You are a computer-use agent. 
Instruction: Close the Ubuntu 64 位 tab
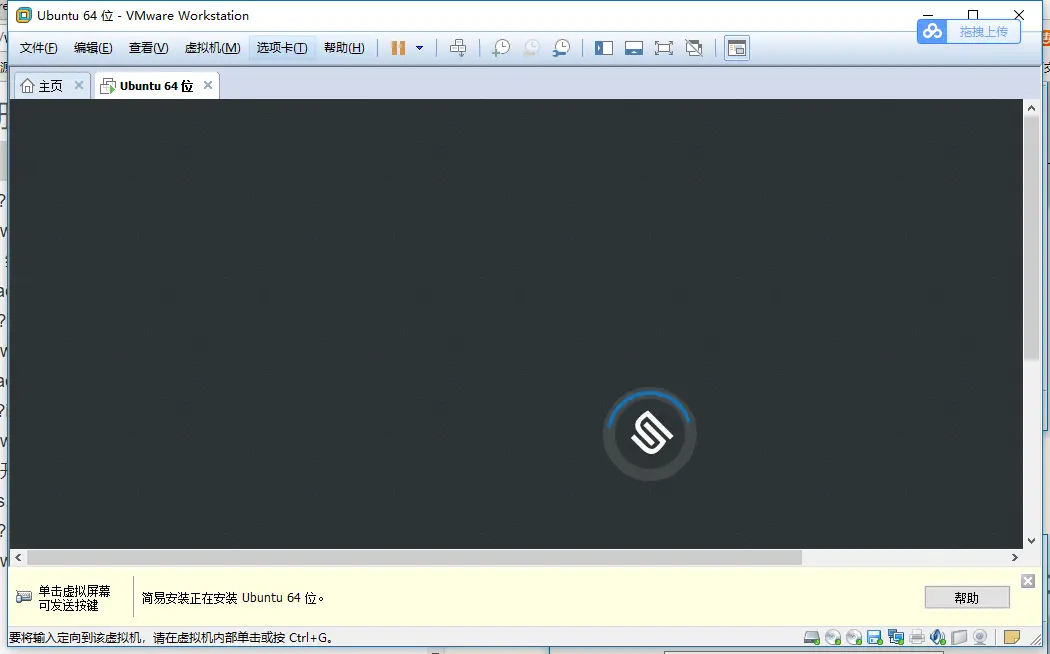(208, 85)
